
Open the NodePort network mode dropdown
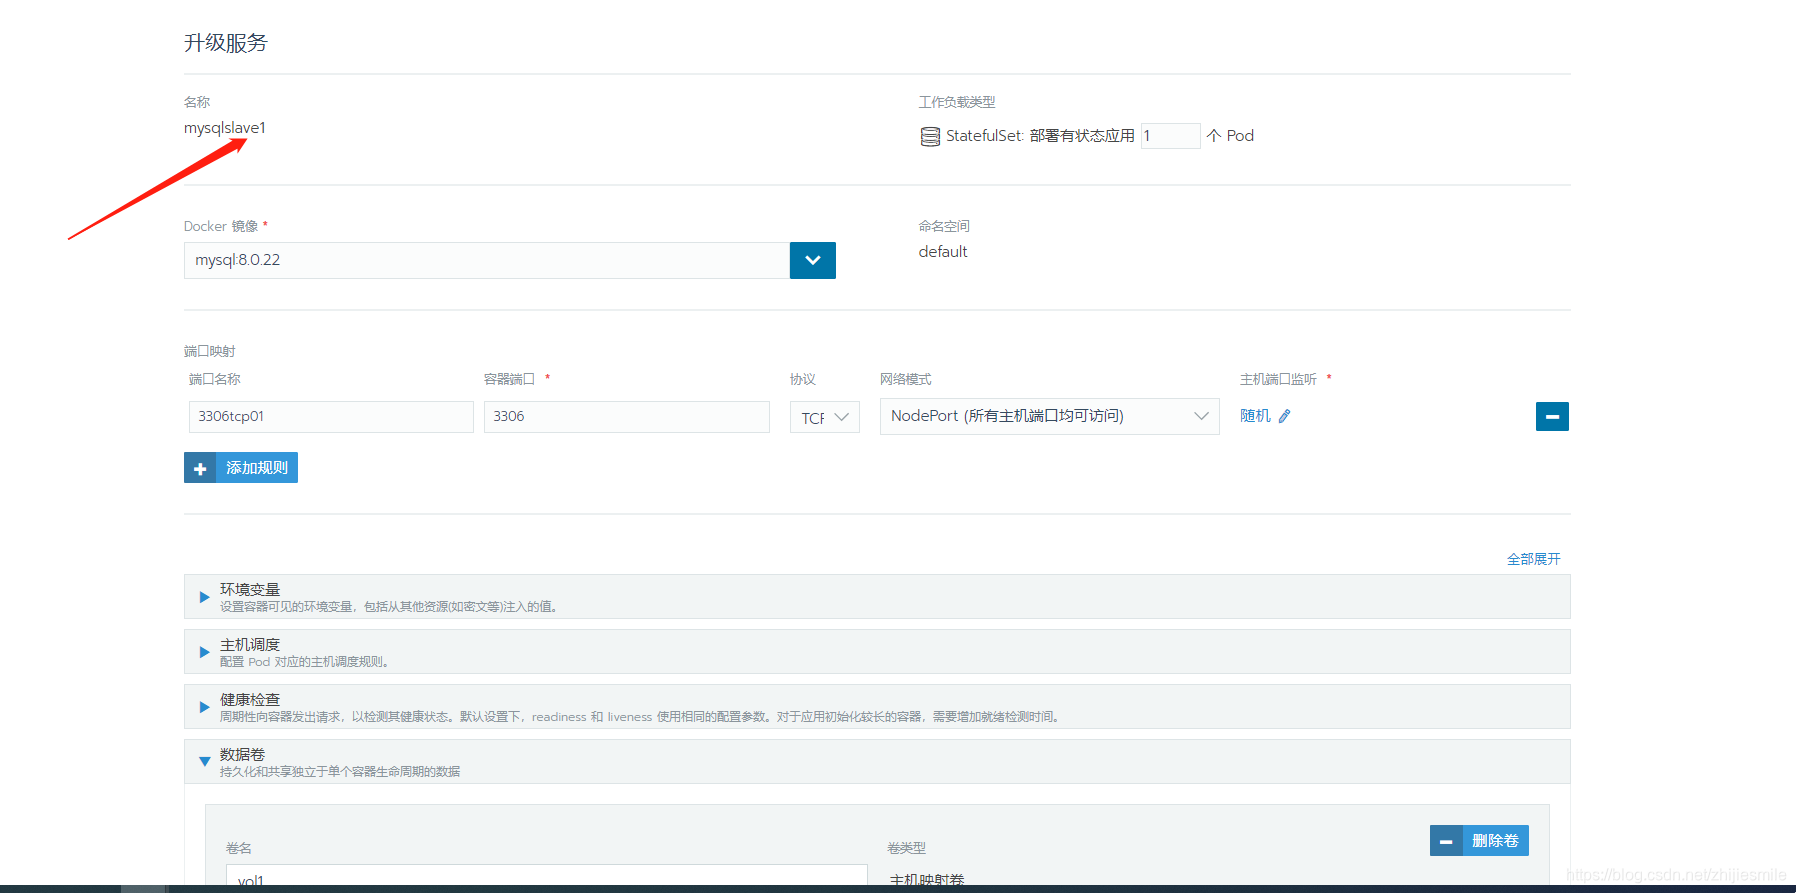[1049, 416]
